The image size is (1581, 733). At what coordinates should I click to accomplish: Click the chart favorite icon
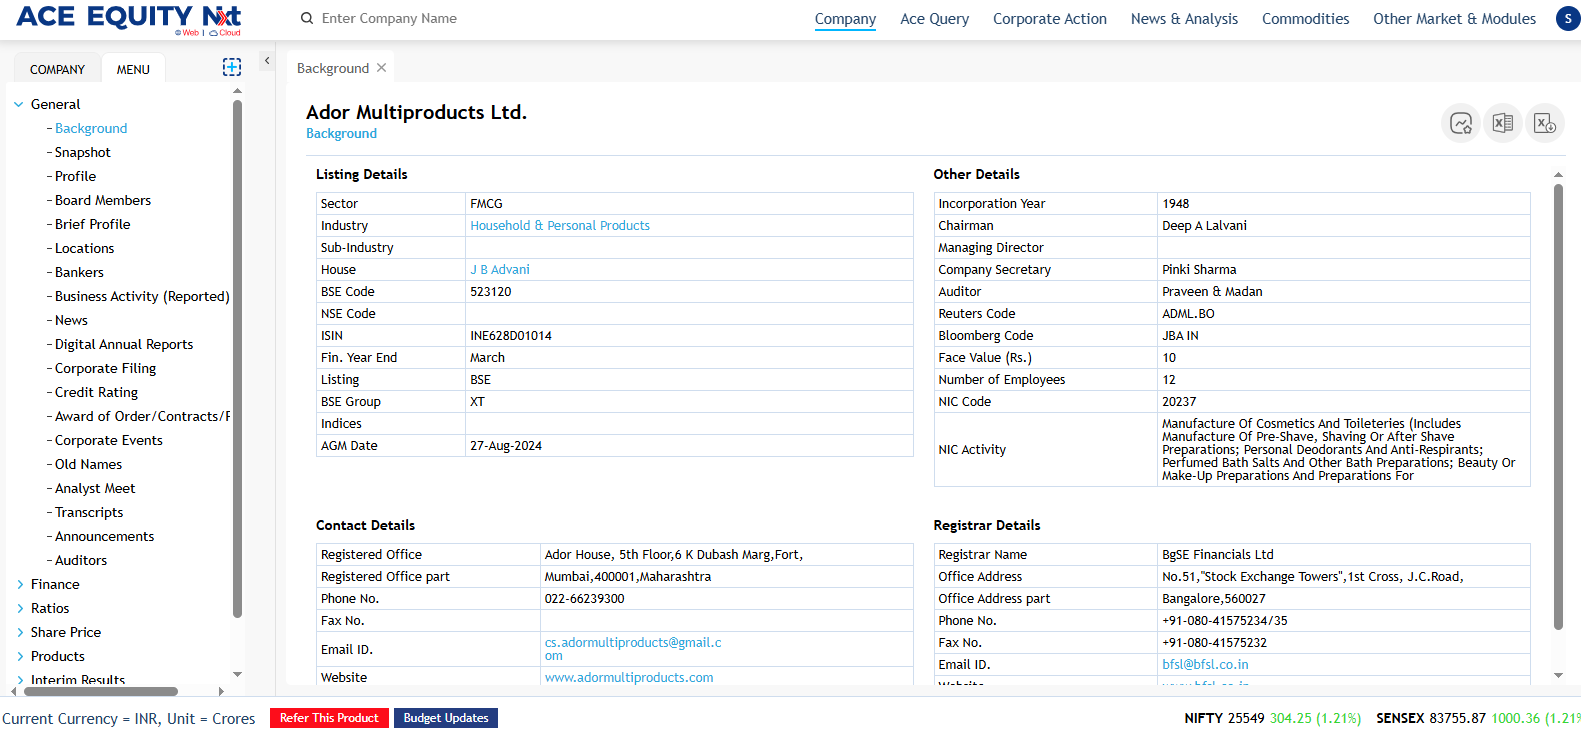1461,123
